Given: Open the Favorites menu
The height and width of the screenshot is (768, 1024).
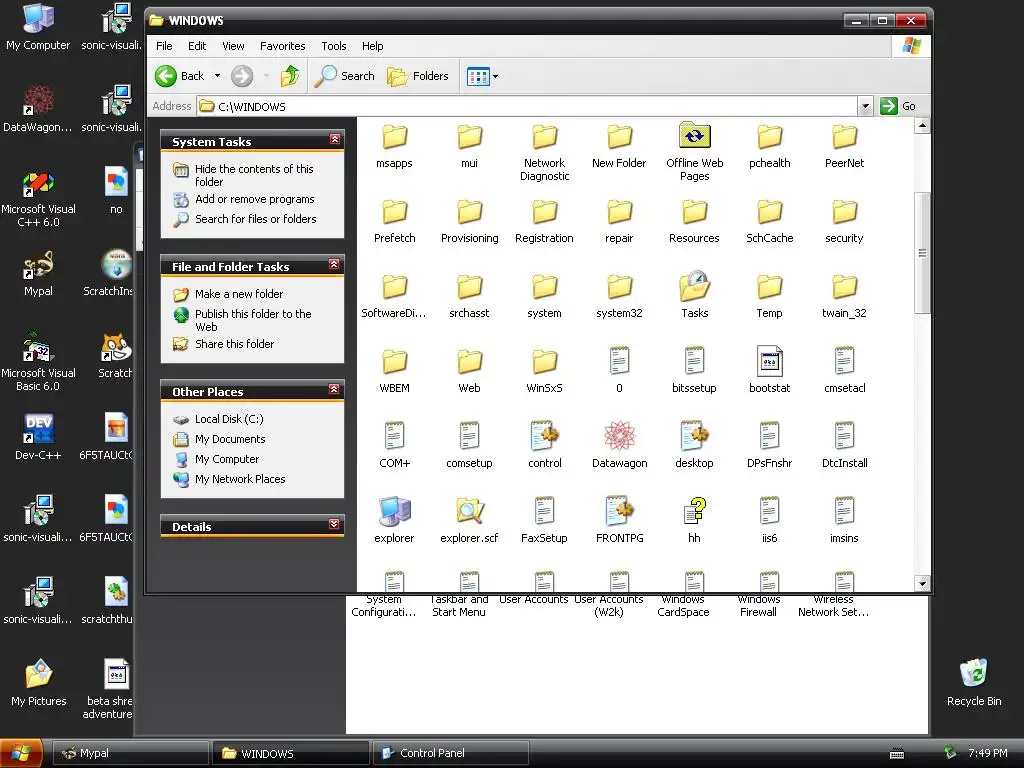Looking at the screenshot, I should 282,46.
